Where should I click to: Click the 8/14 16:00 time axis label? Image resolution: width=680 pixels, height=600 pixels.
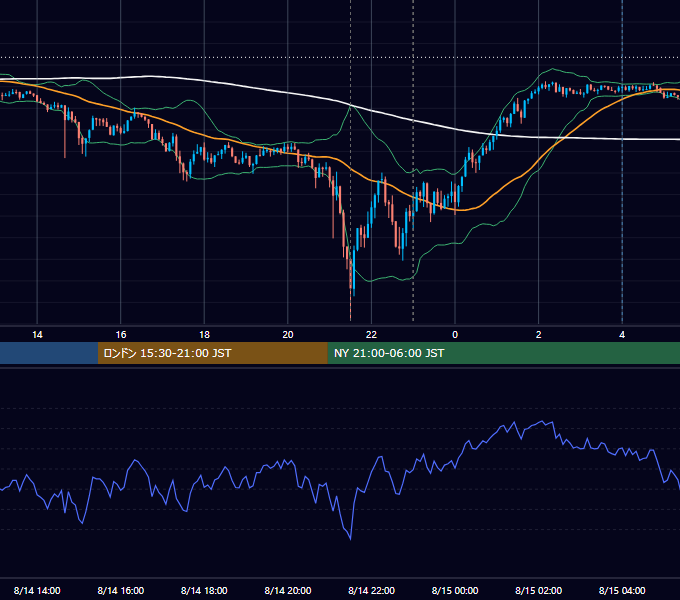click(x=121, y=590)
